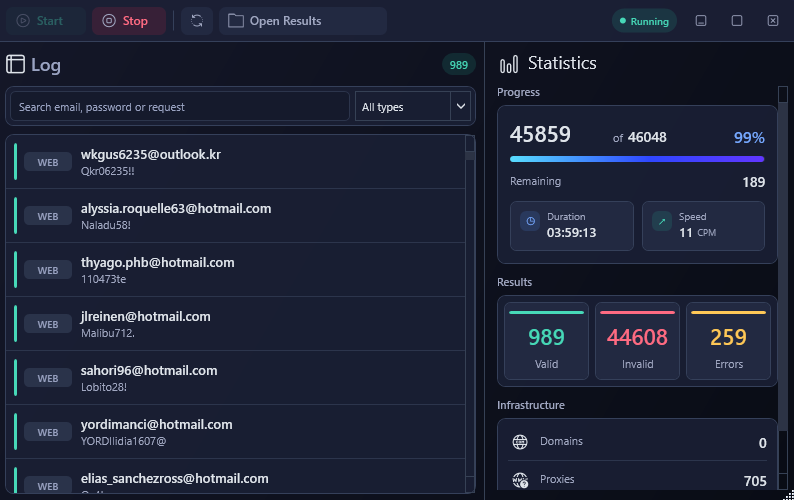794x500 pixels.
Task: Click the duration value 03:59:13
Action: coord(571,233)
